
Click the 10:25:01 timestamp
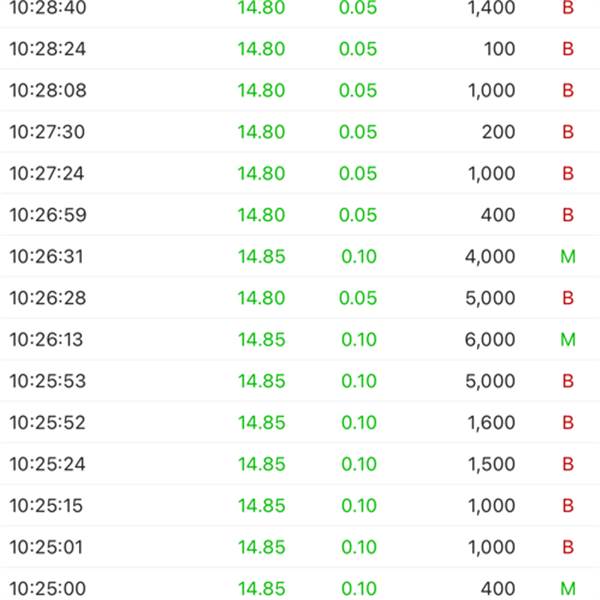46,547
